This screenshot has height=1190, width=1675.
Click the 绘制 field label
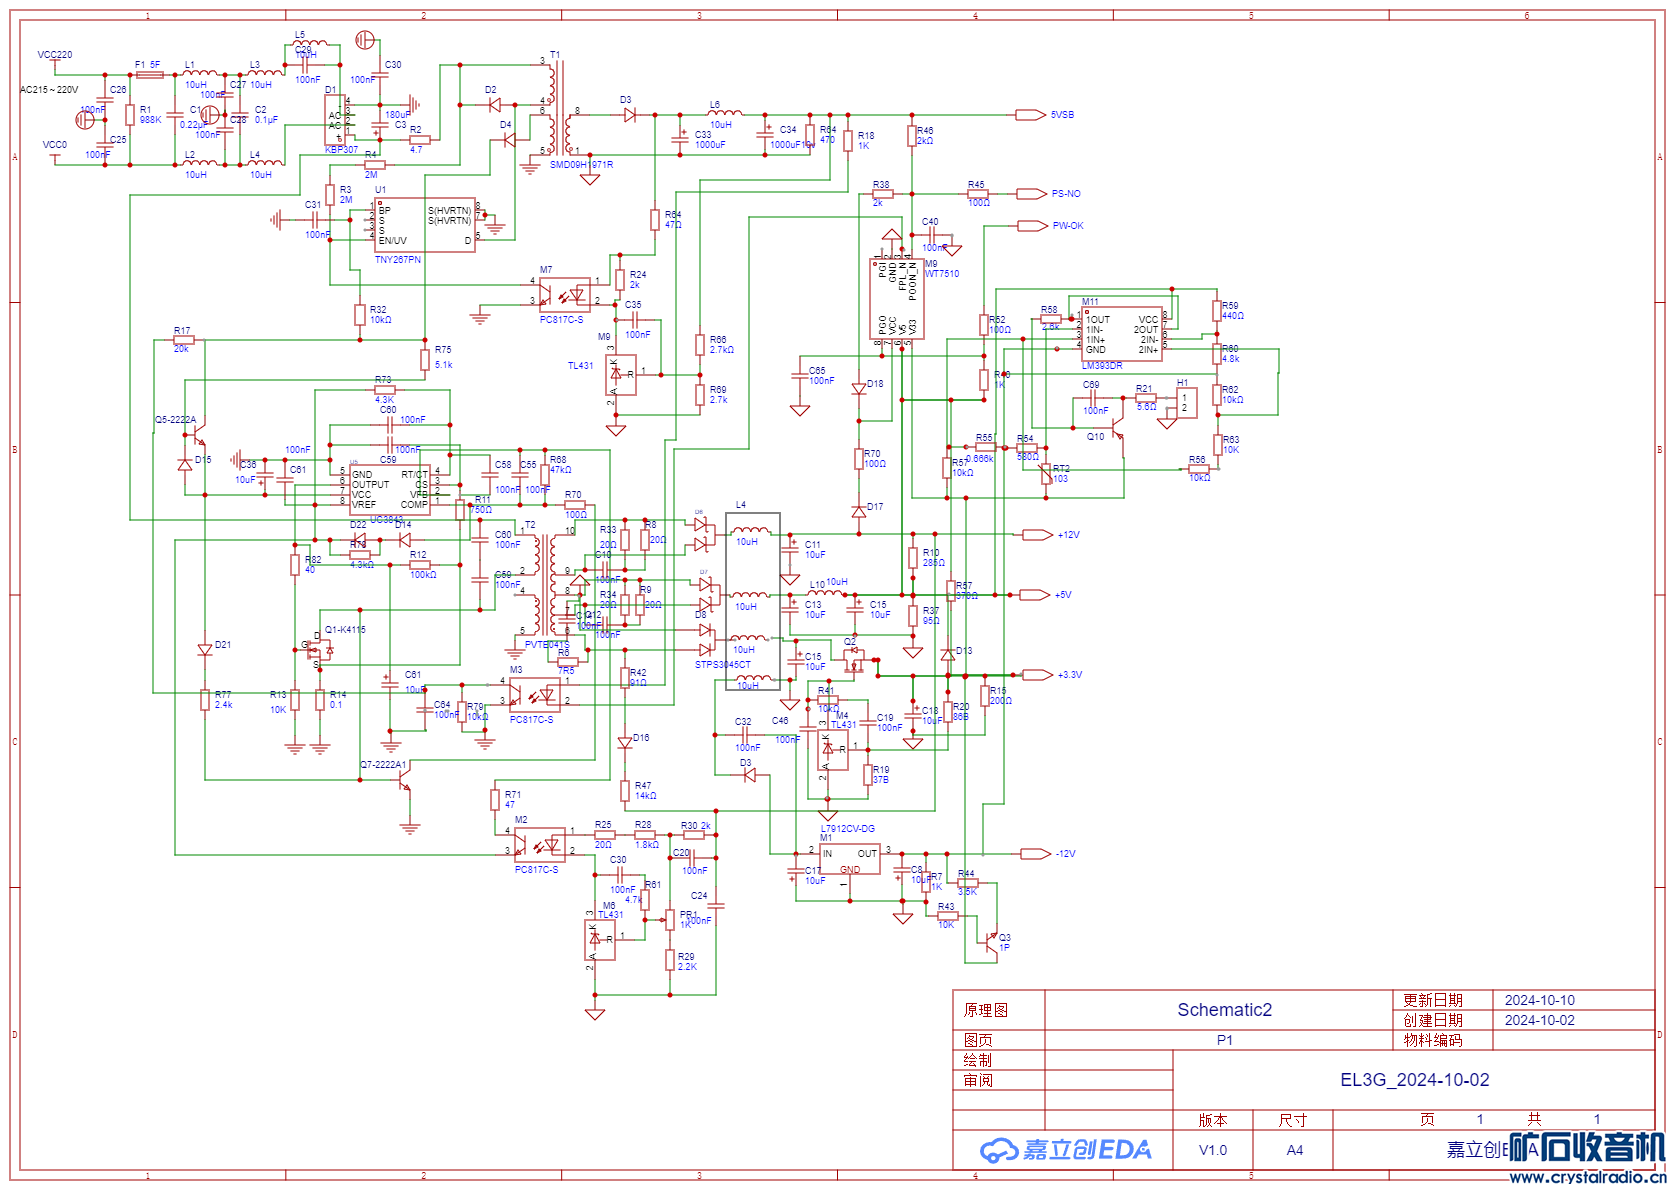tap(978, 1060)
